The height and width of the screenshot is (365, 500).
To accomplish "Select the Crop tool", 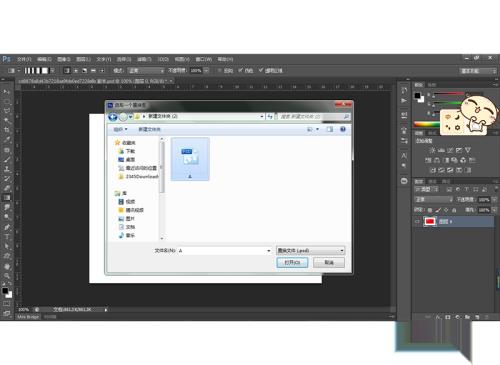I will (x=6, y=130).
